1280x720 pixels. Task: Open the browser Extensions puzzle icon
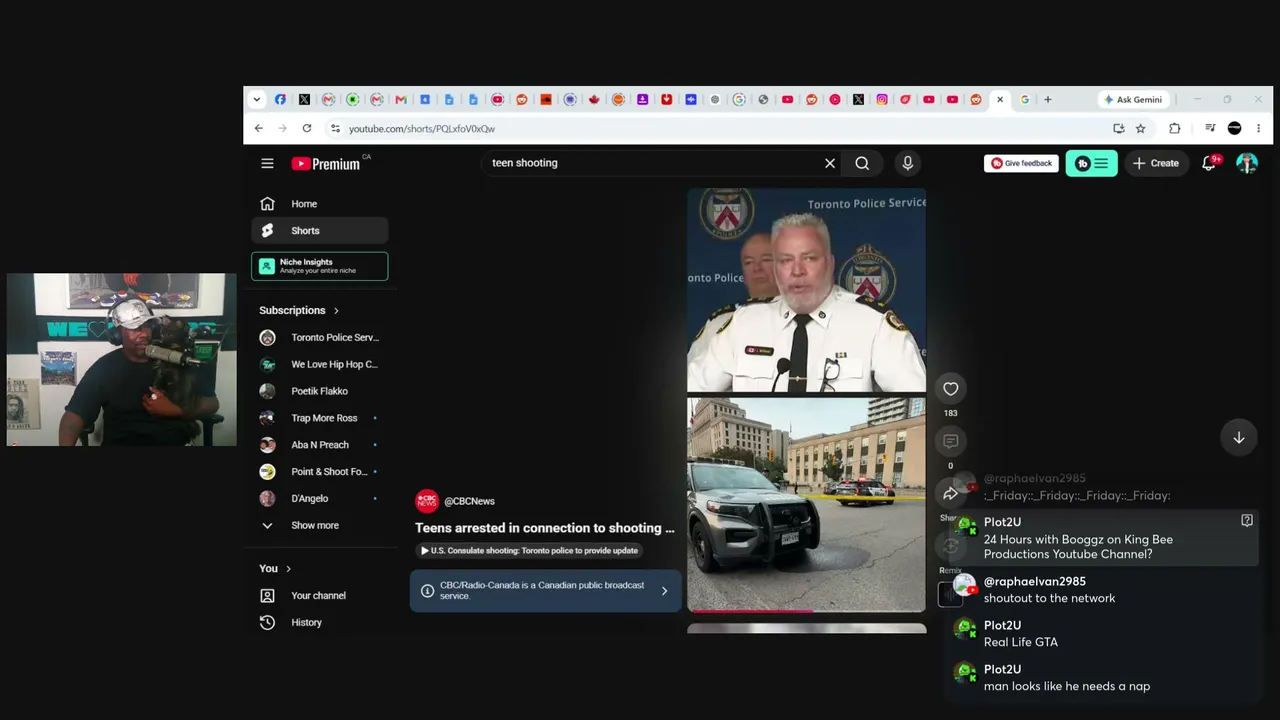(1175, 128)
